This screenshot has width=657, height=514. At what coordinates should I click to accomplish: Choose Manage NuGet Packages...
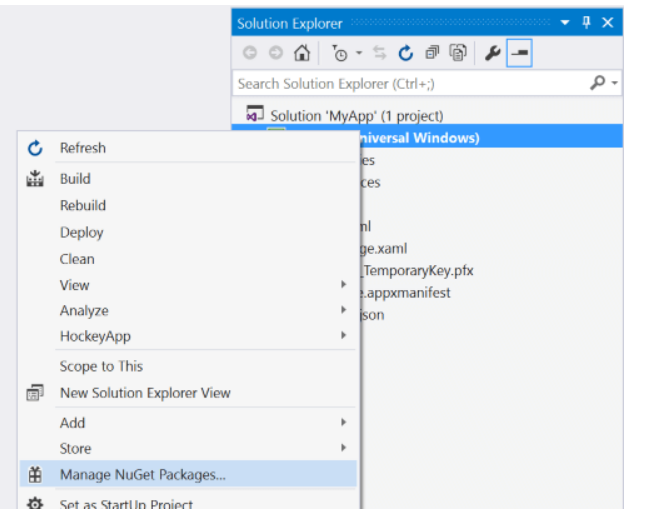tap(188, 474)
